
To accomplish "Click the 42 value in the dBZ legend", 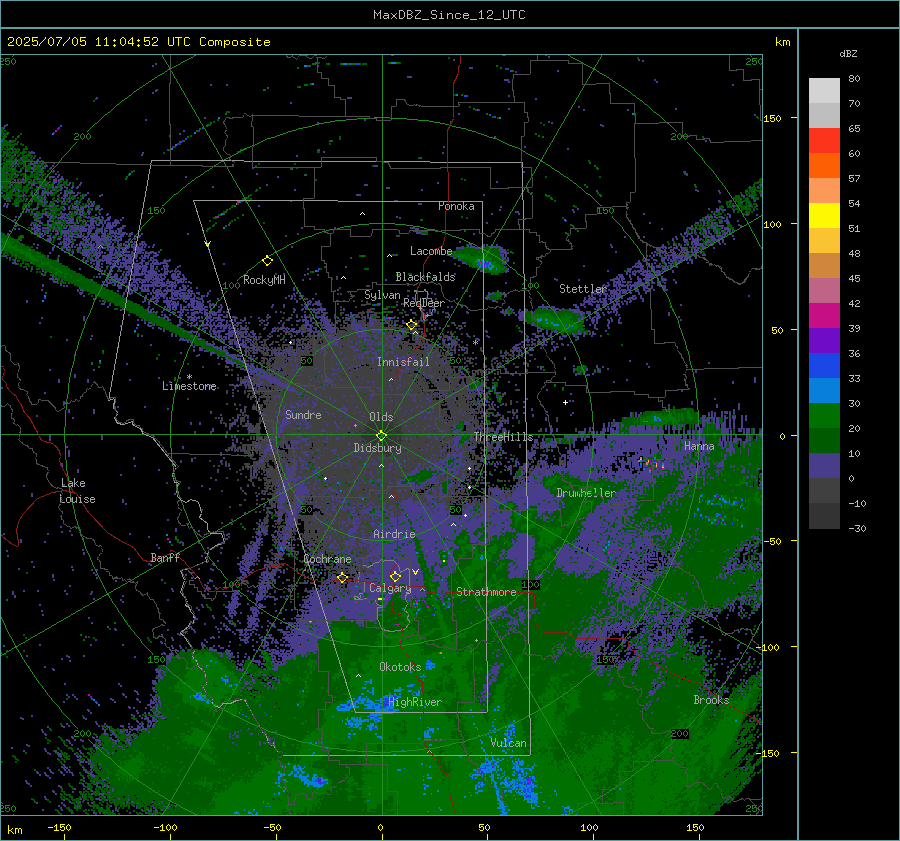I will (x=854, y=304).
